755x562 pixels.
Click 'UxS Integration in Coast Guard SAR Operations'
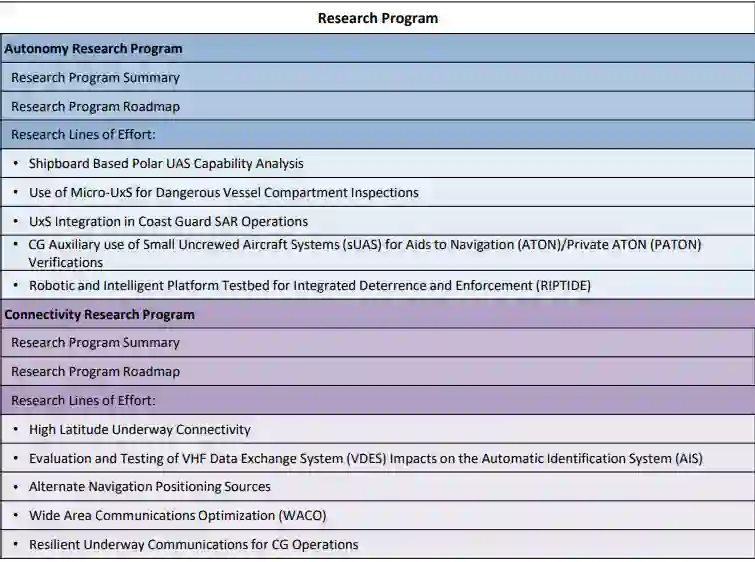(x=378, y=221)
